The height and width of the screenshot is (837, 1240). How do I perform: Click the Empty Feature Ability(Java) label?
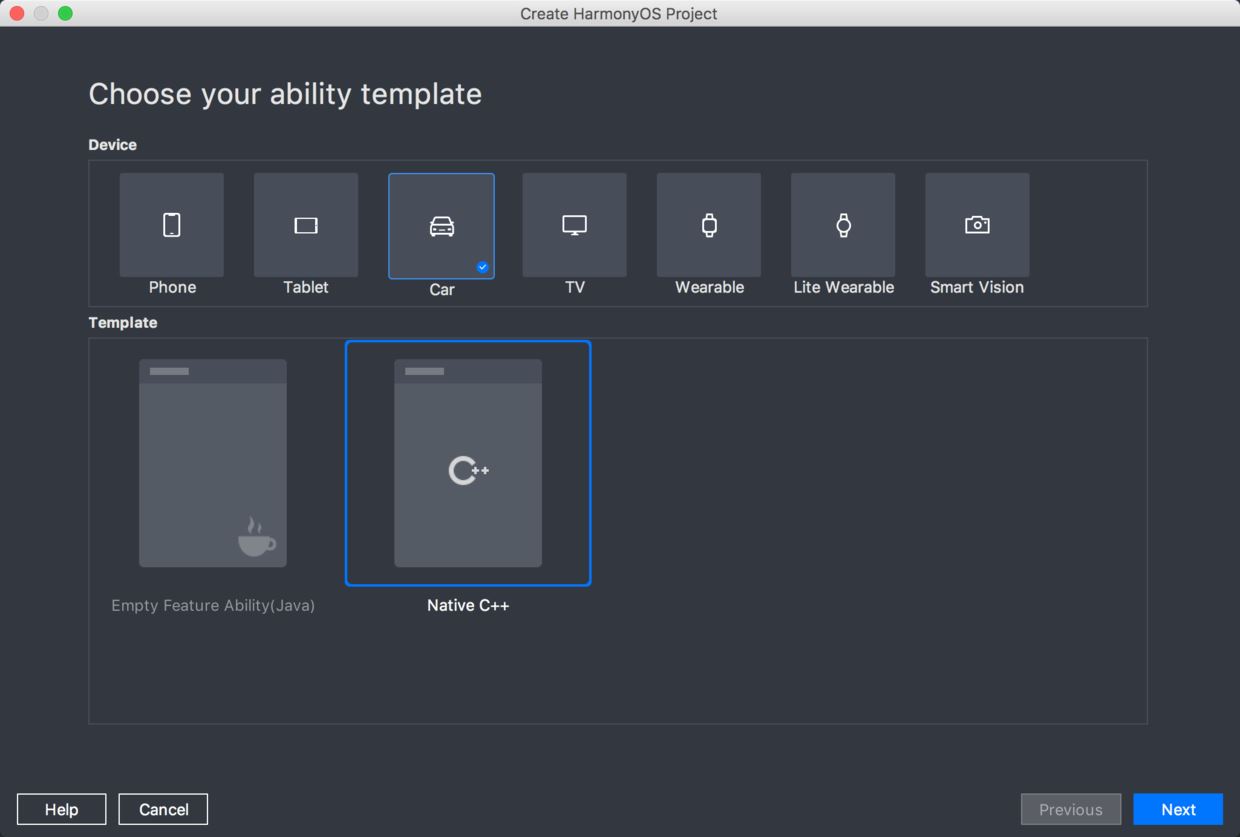(x=213, y=605)
